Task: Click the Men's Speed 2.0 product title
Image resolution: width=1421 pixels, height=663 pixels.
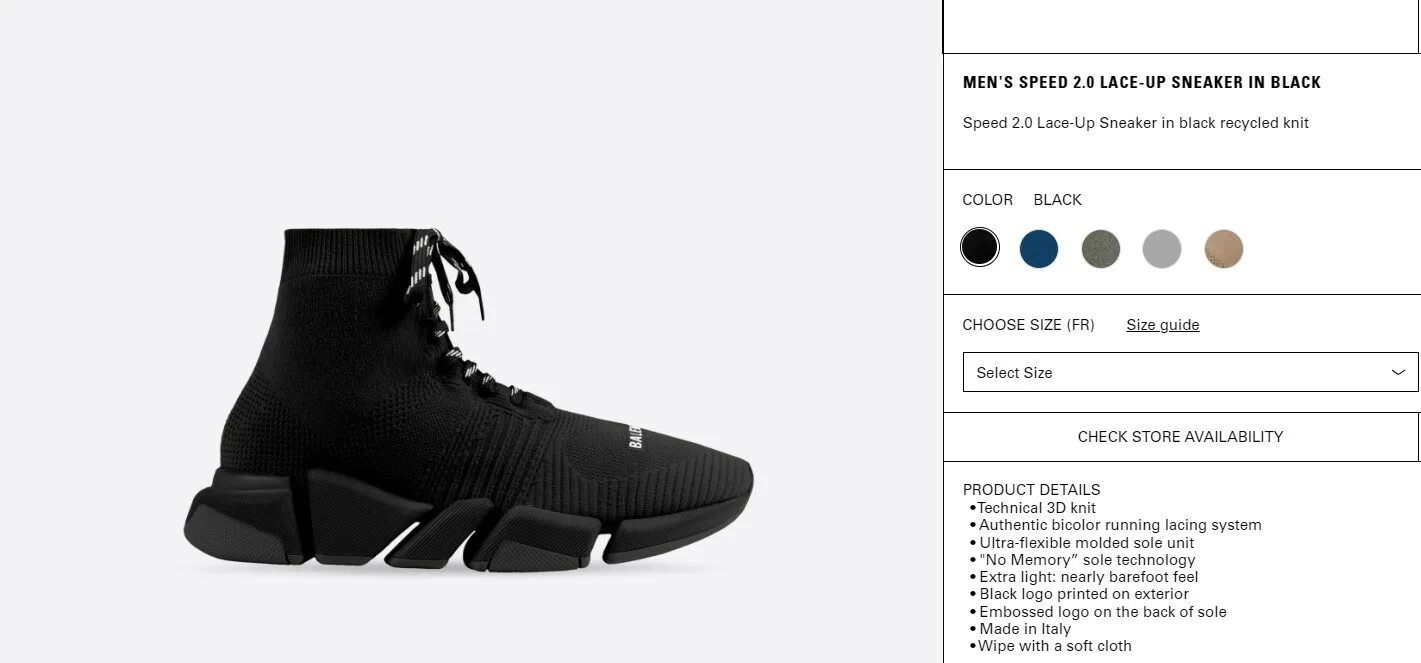Action: (1142, 83)
